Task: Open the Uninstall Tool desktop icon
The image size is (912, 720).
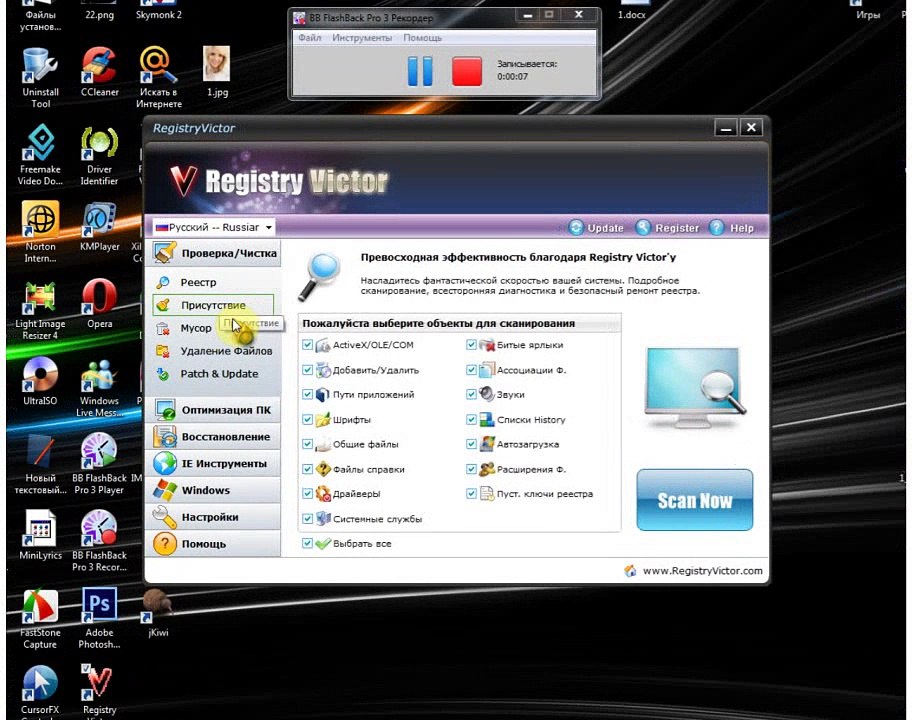Action: coord(40,77)
